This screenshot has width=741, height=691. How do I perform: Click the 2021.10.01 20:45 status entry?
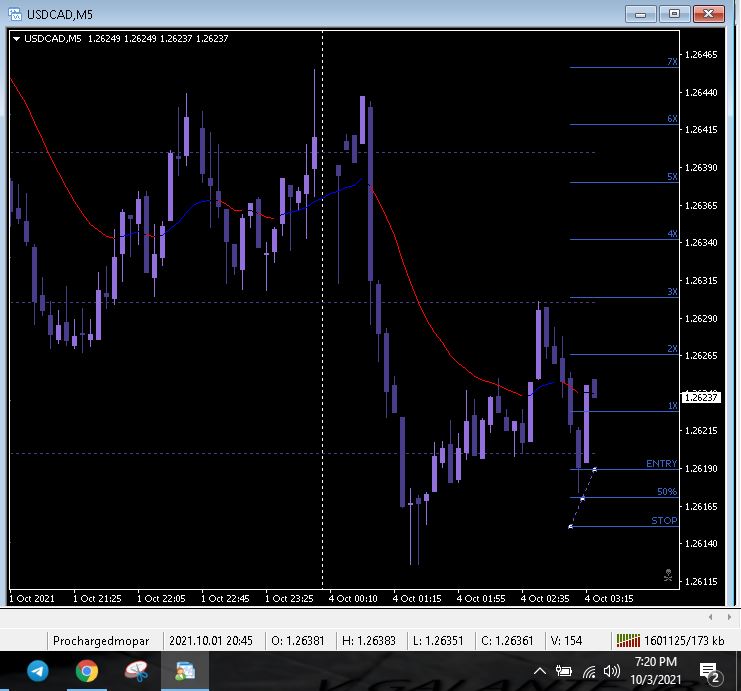211,641
